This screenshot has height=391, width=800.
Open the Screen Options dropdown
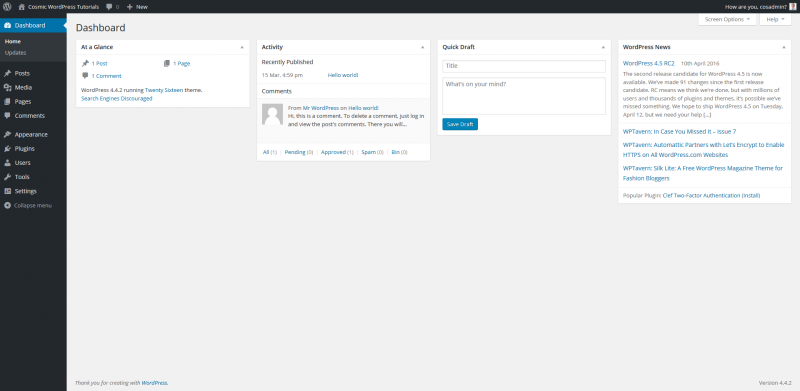(728, 19)
